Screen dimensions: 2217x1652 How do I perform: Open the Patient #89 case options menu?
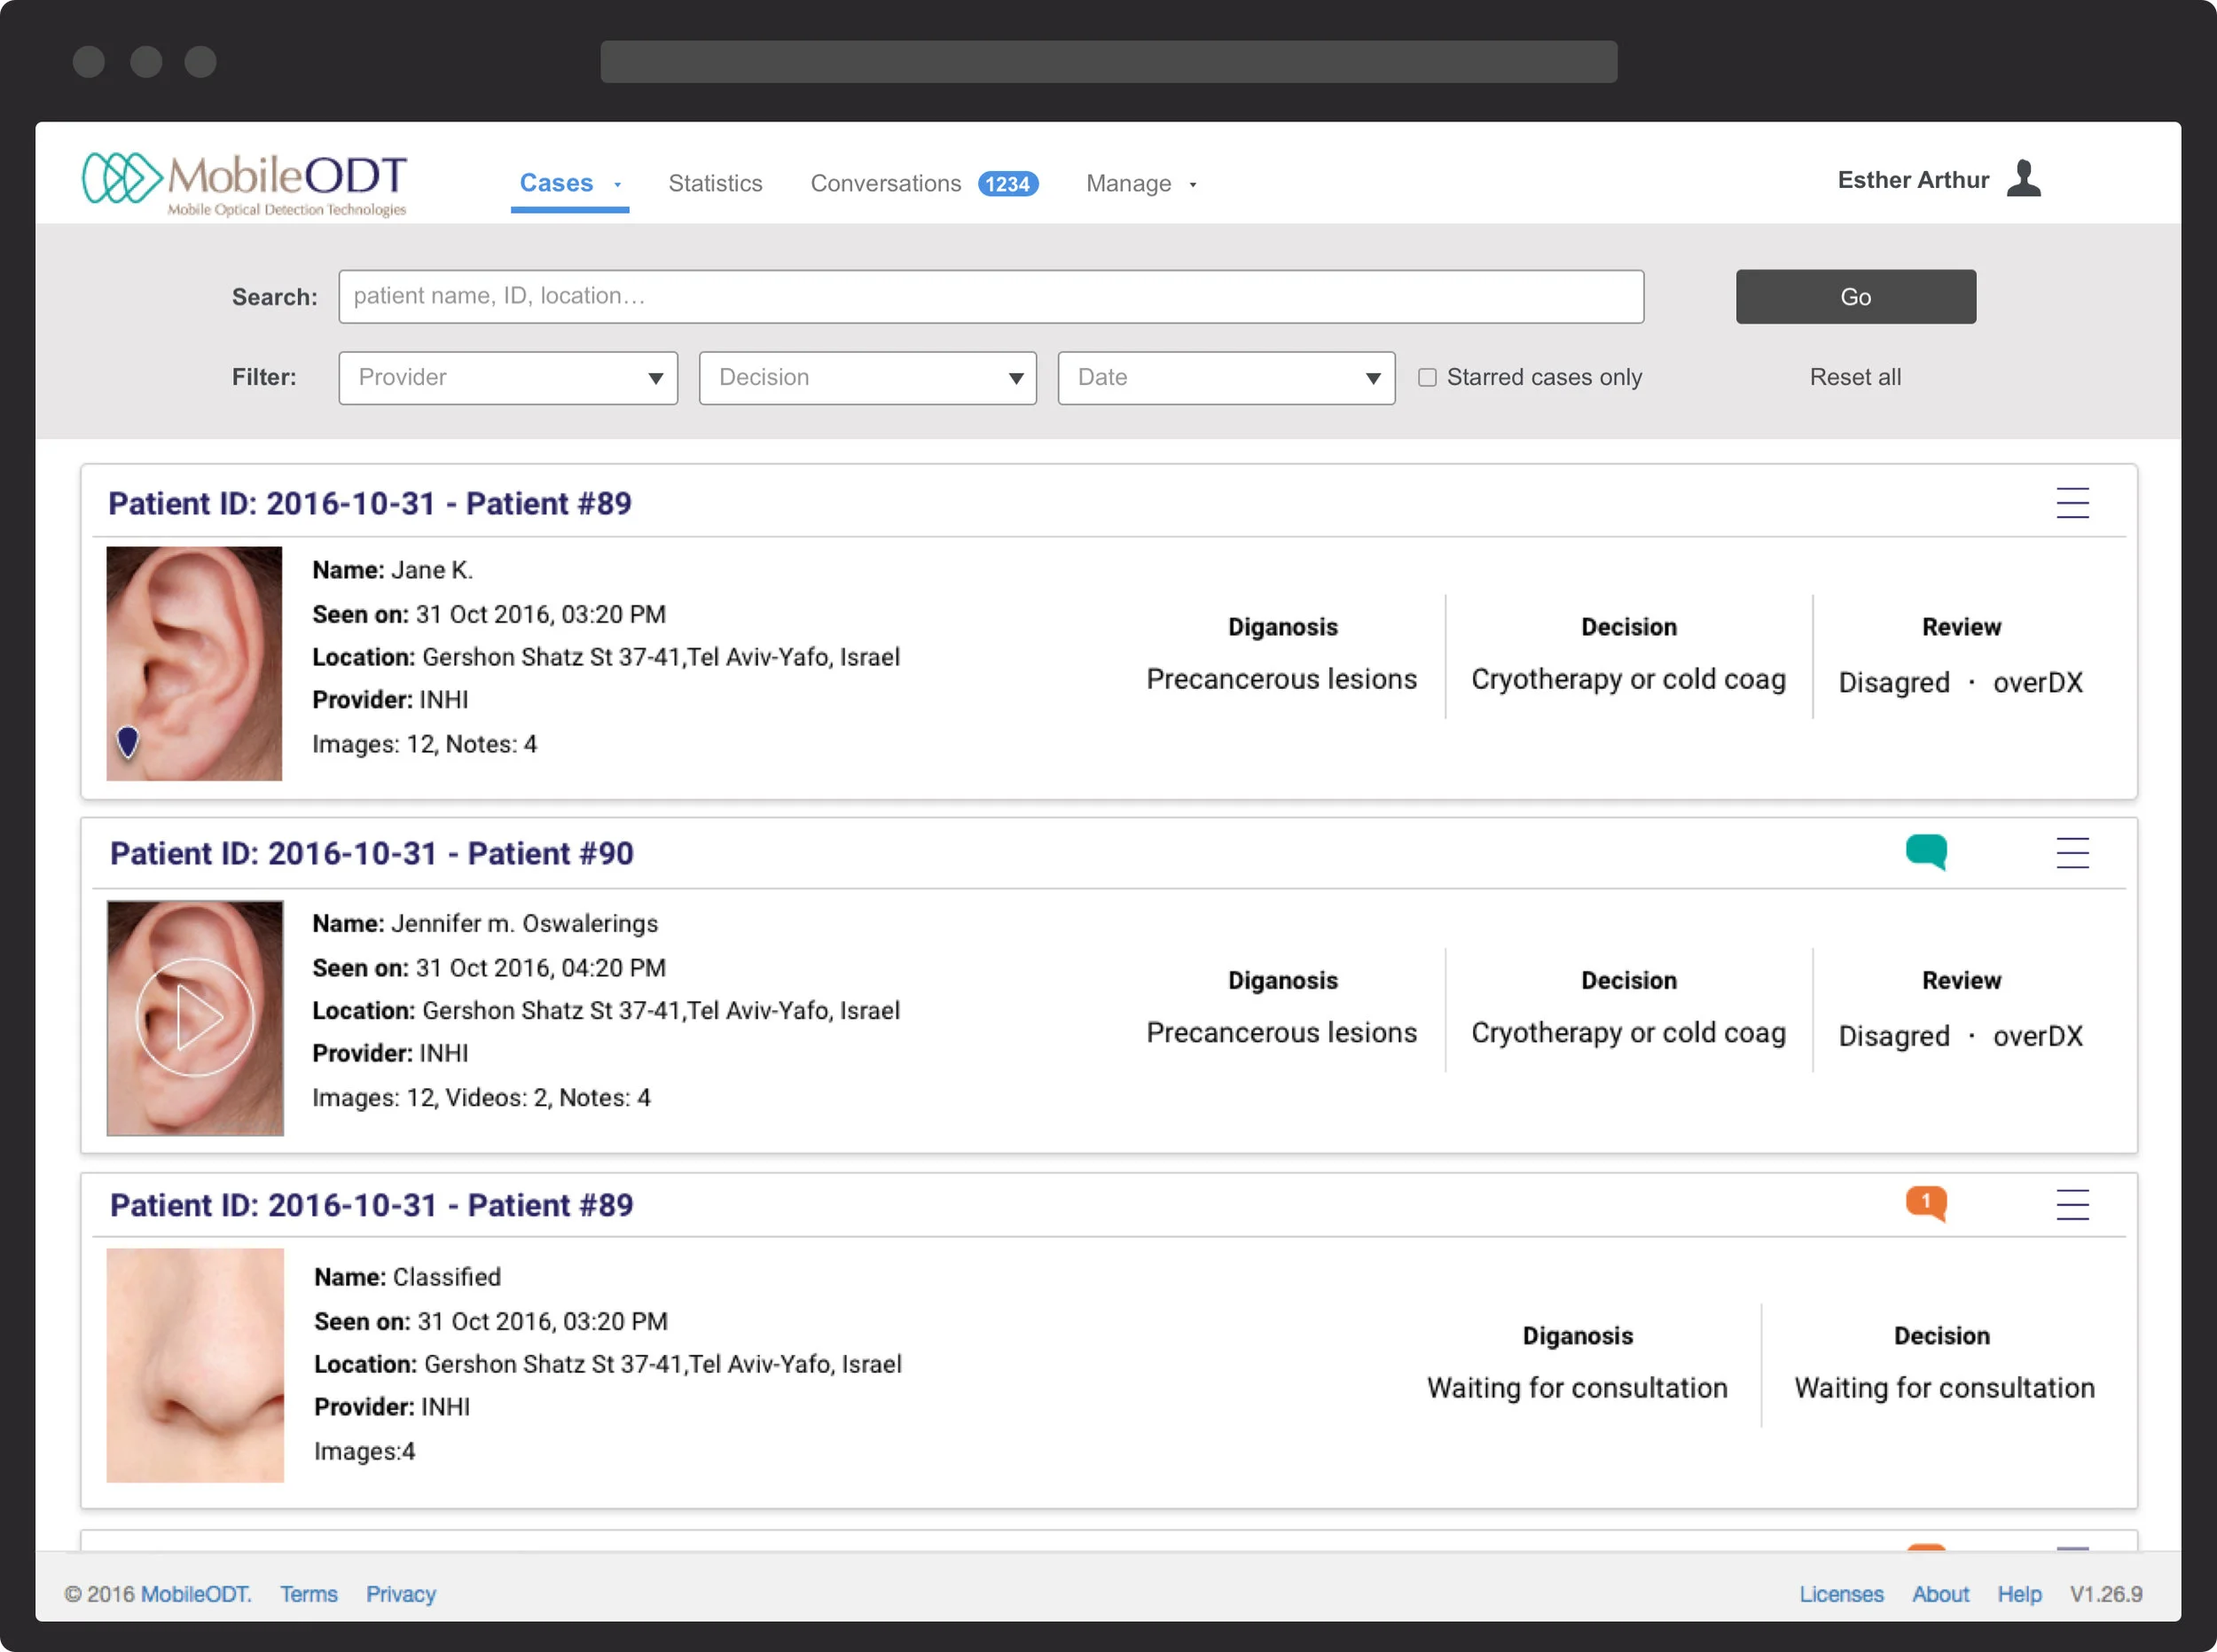2073,503
